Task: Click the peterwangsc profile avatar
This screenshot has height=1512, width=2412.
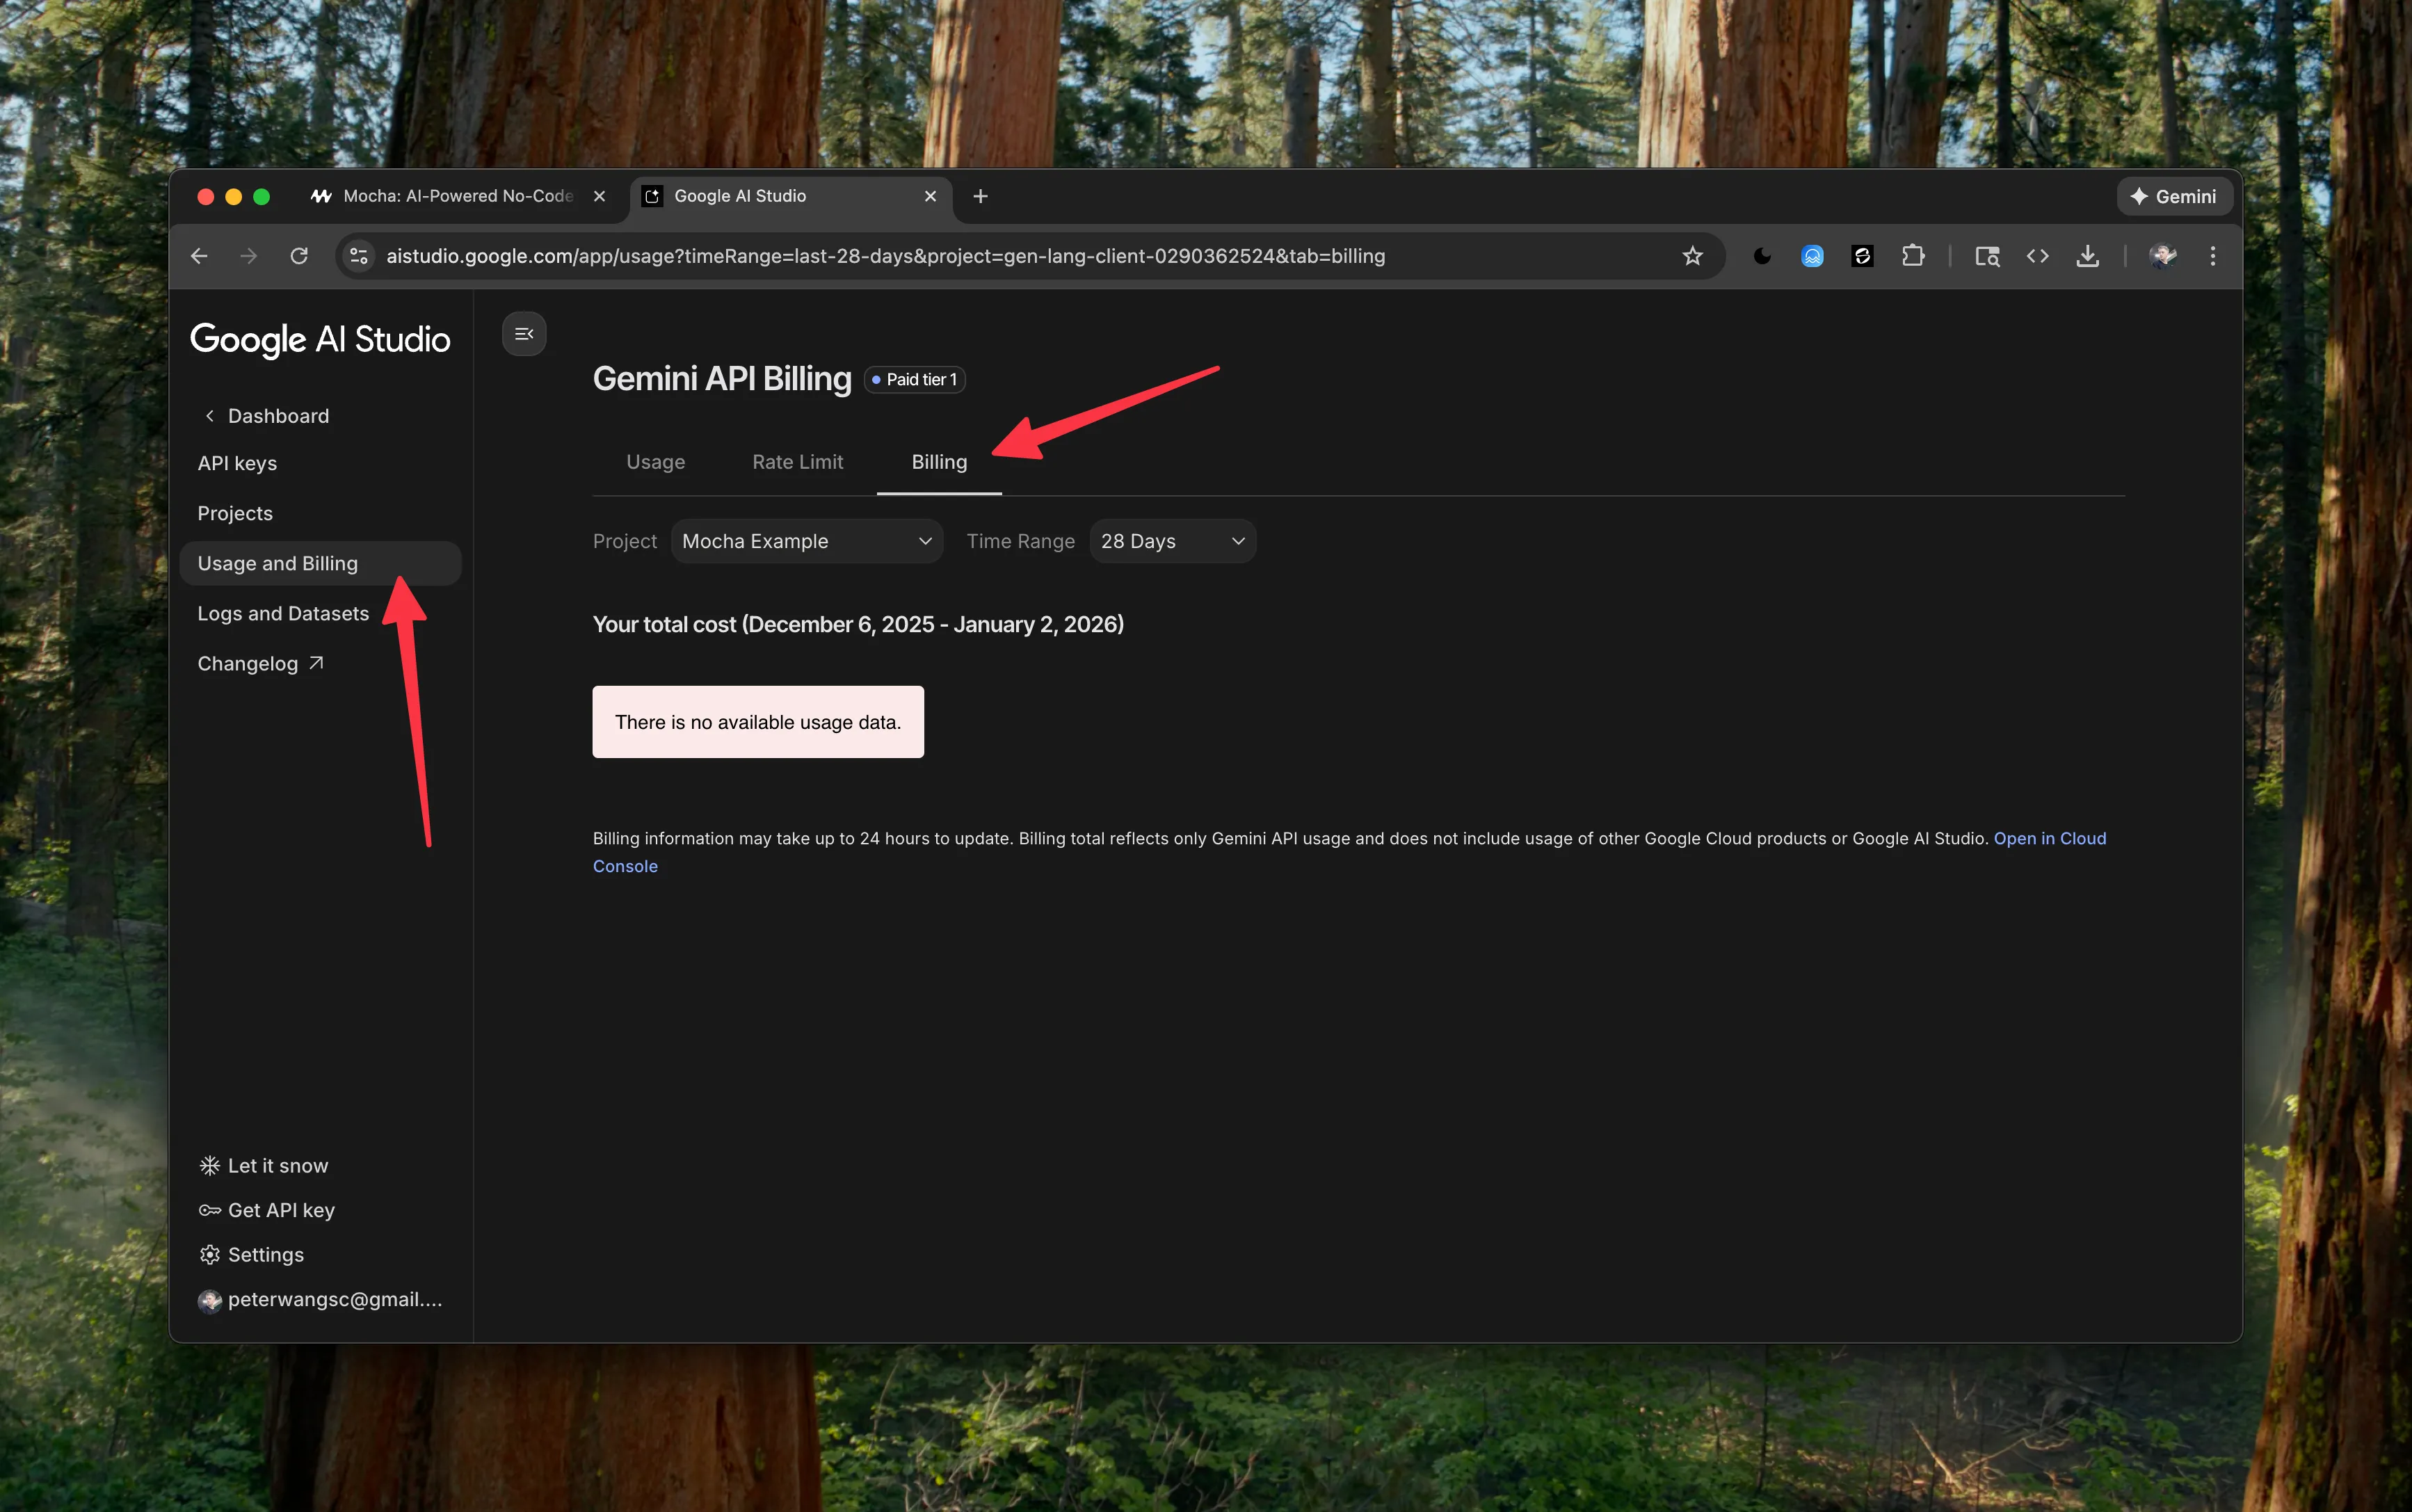Action: [2163, 256]
